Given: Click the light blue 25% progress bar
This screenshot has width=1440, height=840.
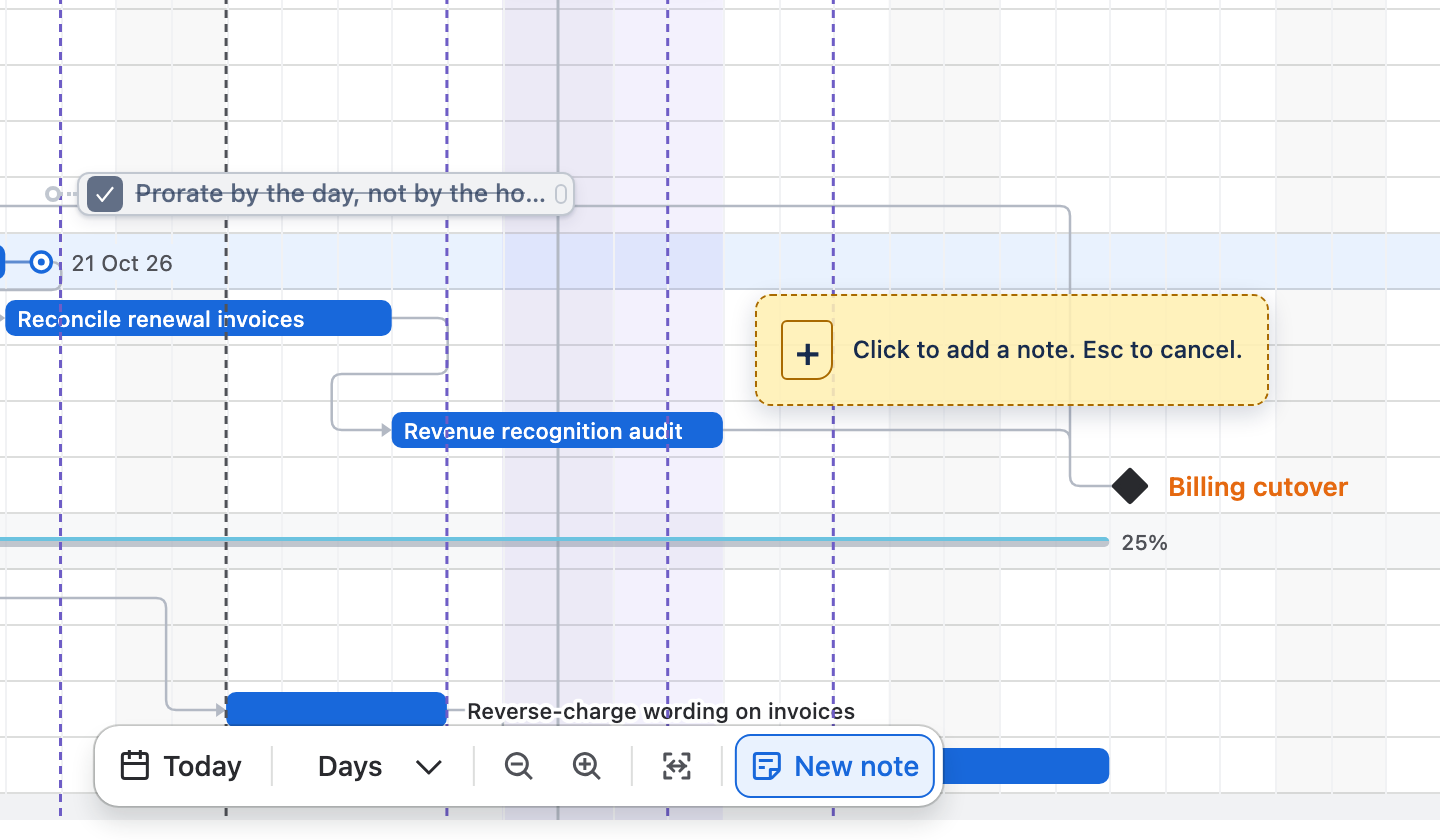Looking at the screenshot, I should coord(554,541).
